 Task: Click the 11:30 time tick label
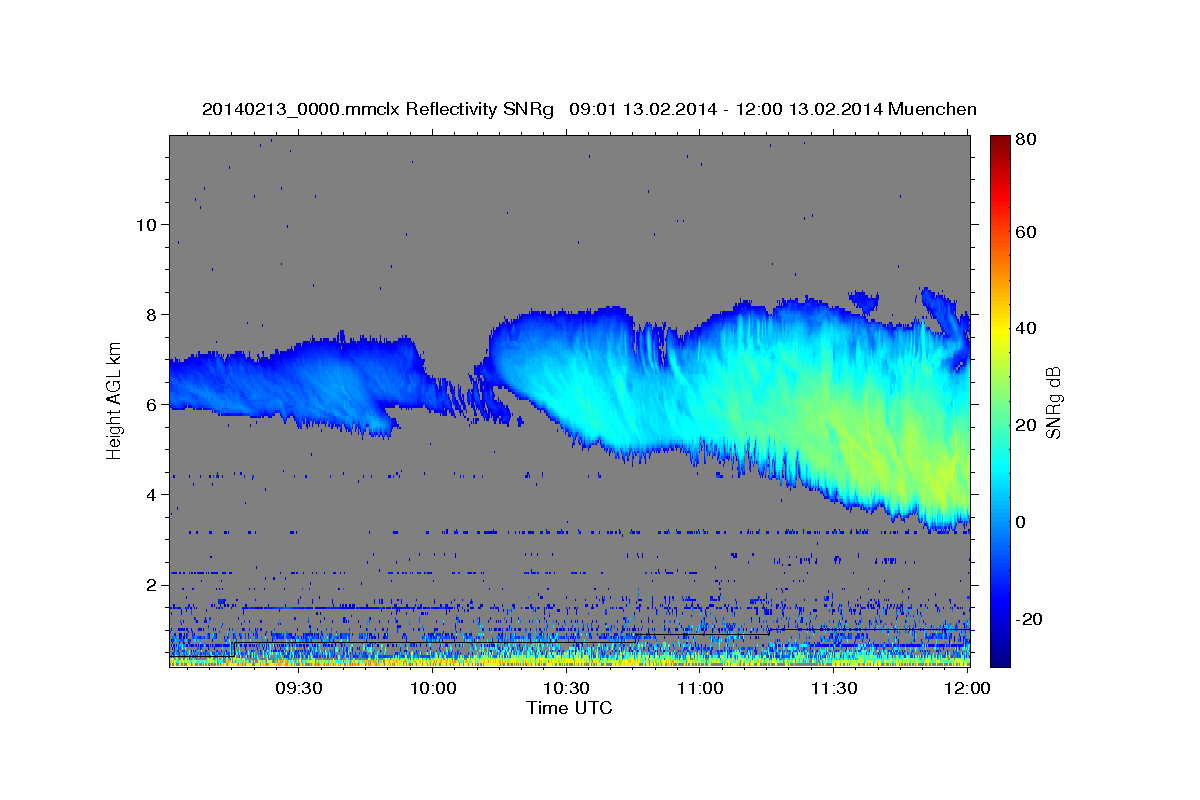[x=833, y=688]
